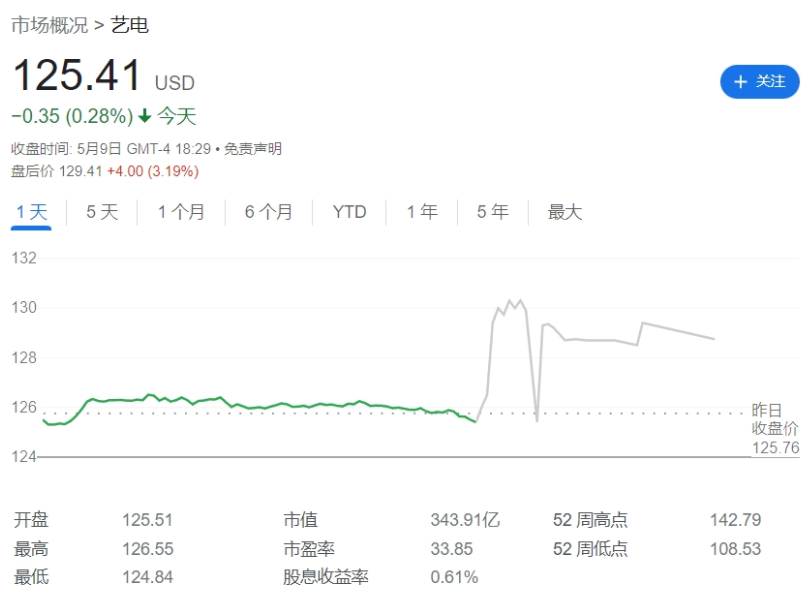Open the 免责声明 disclaimer link
Screen dimensions: 809x604
[x=253, y=149]
